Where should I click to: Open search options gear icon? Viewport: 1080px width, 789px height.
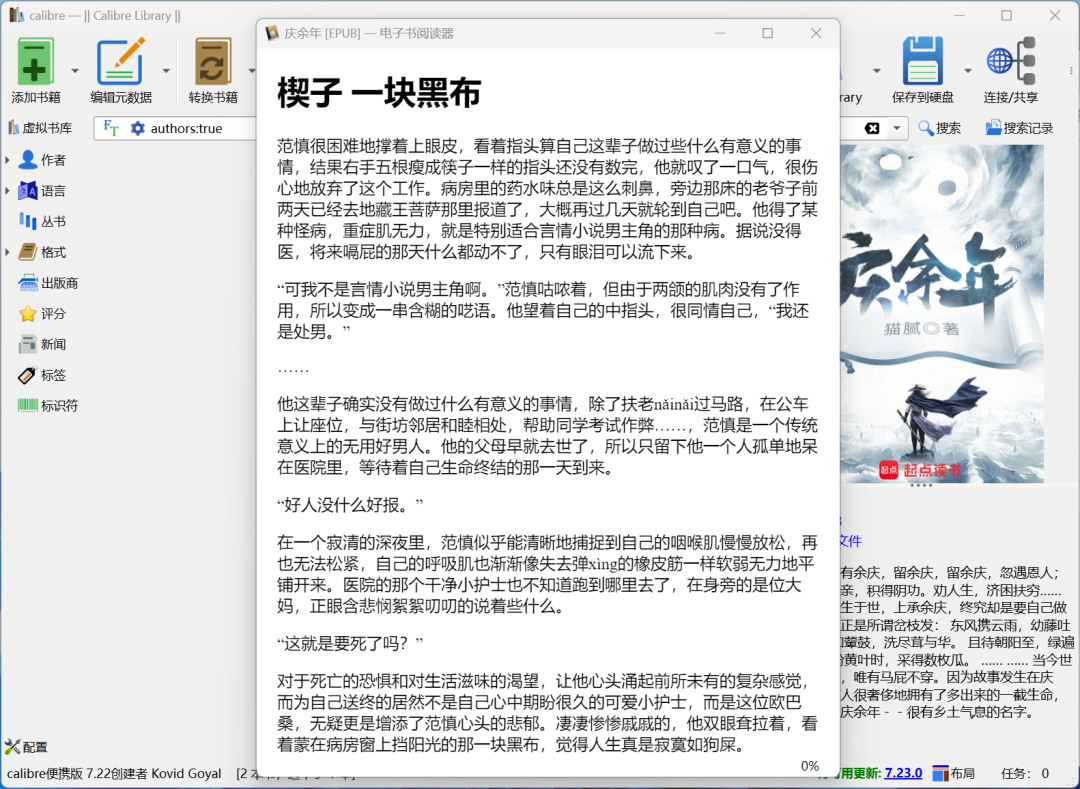pyautogui.click(x=138, y=129)
